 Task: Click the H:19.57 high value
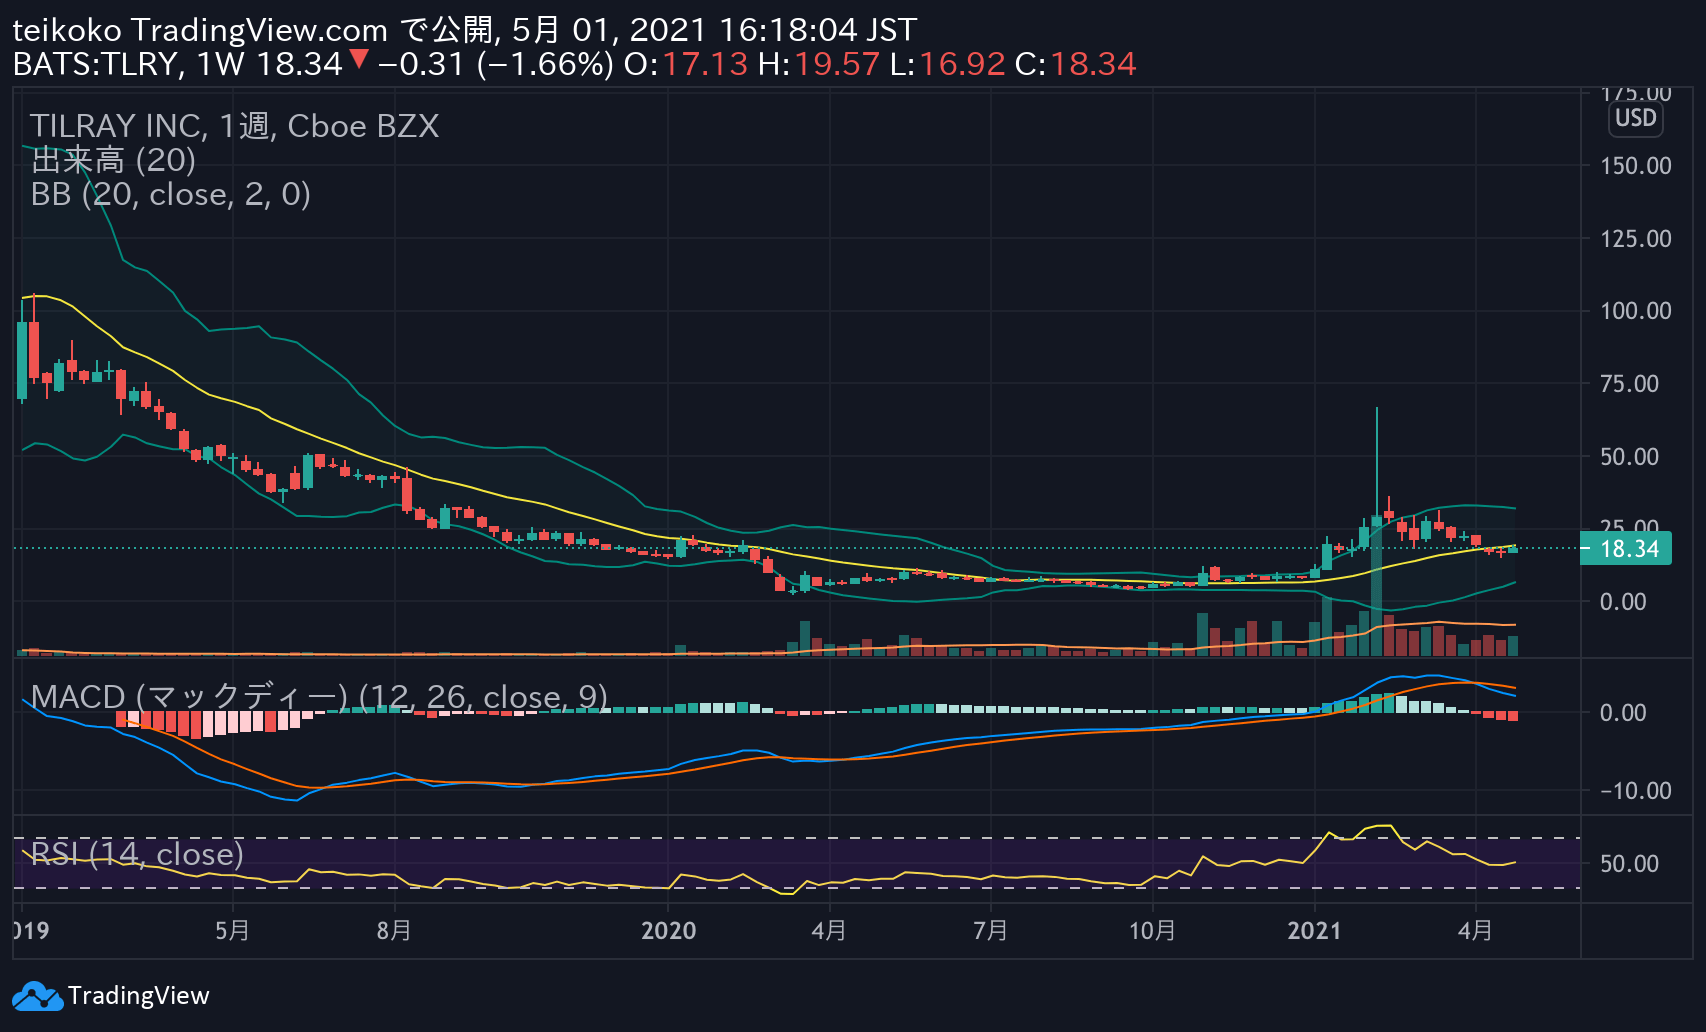tap(819, 65)
